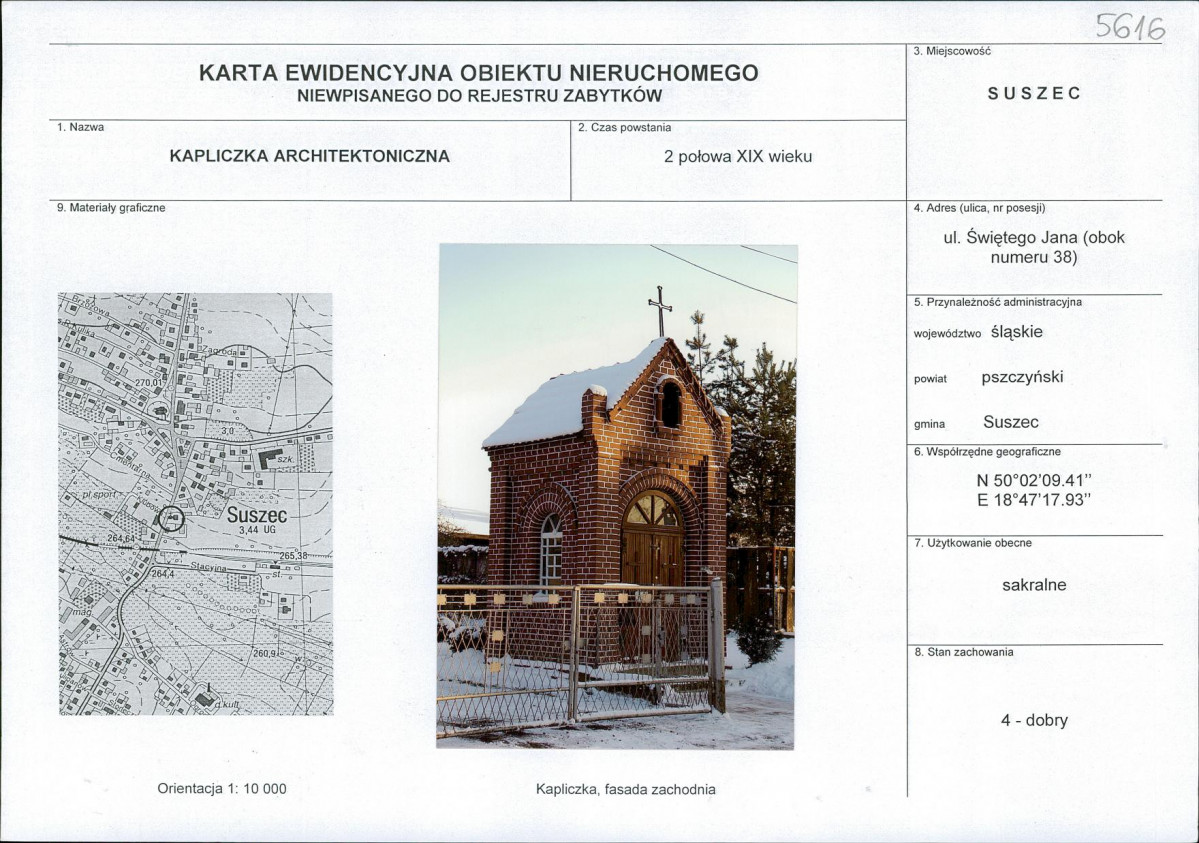Select the longitude E 18°47'17.93"
The image size is (1199, 843).
pos(1034,501)
